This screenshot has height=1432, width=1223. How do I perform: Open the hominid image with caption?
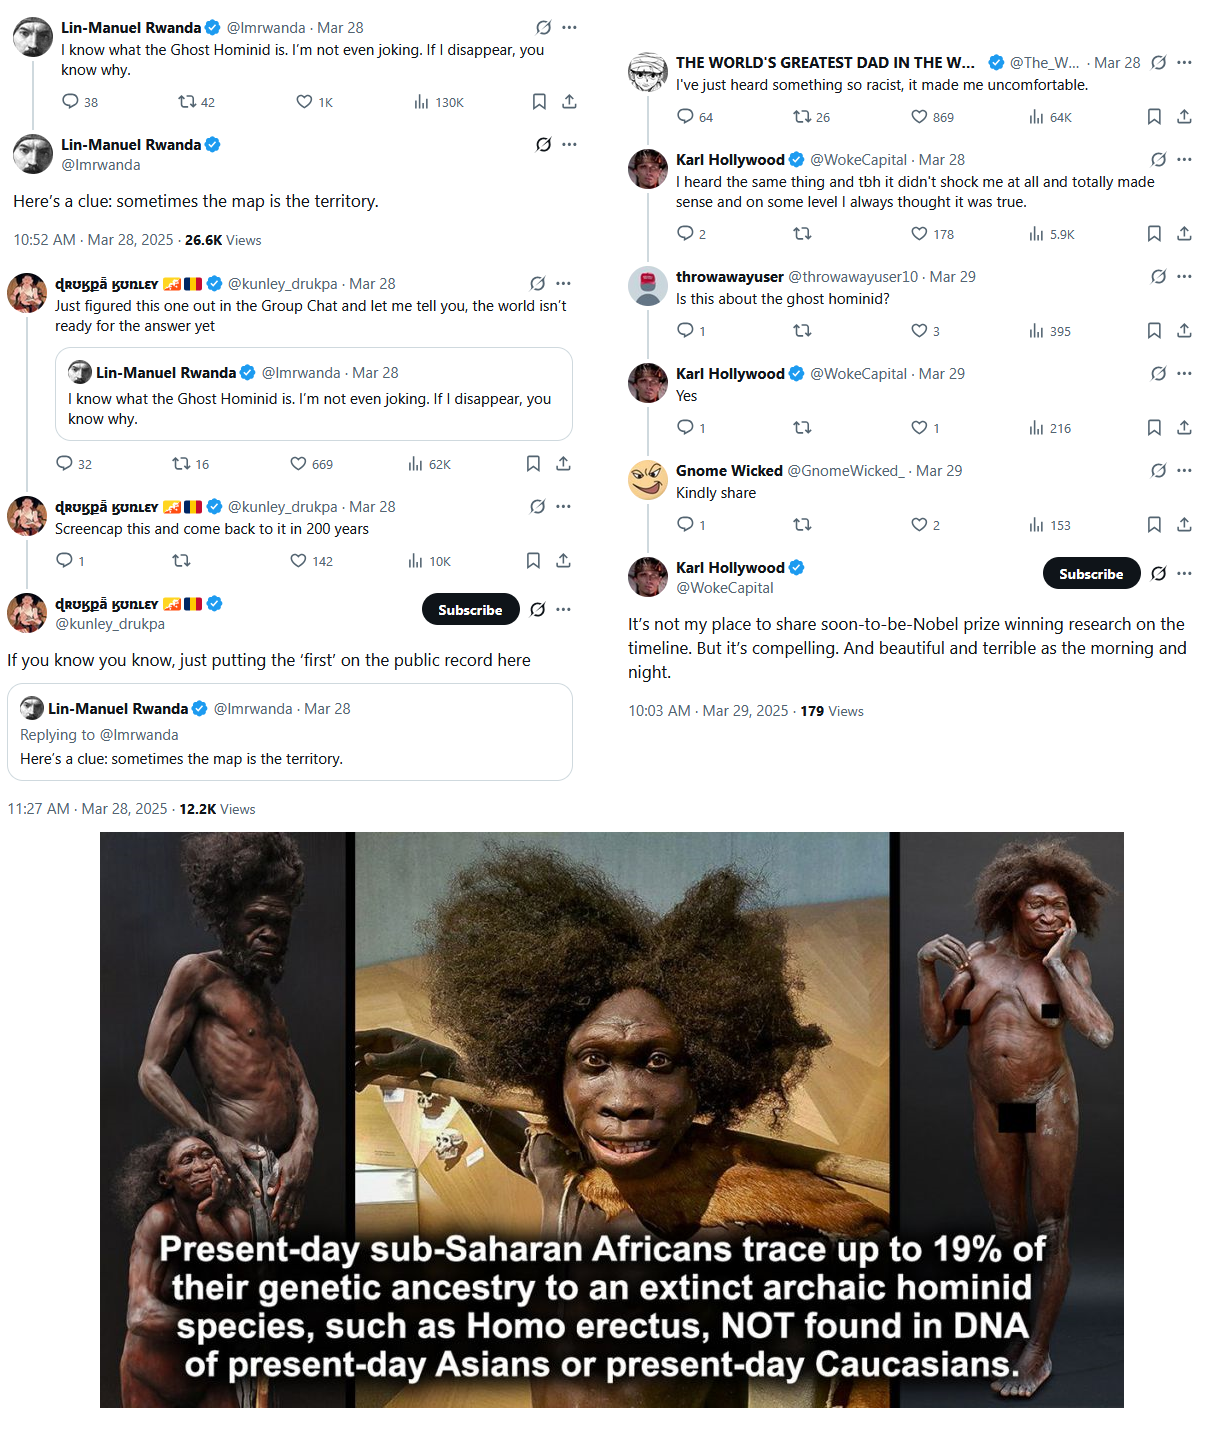(x=612, y=1120)
